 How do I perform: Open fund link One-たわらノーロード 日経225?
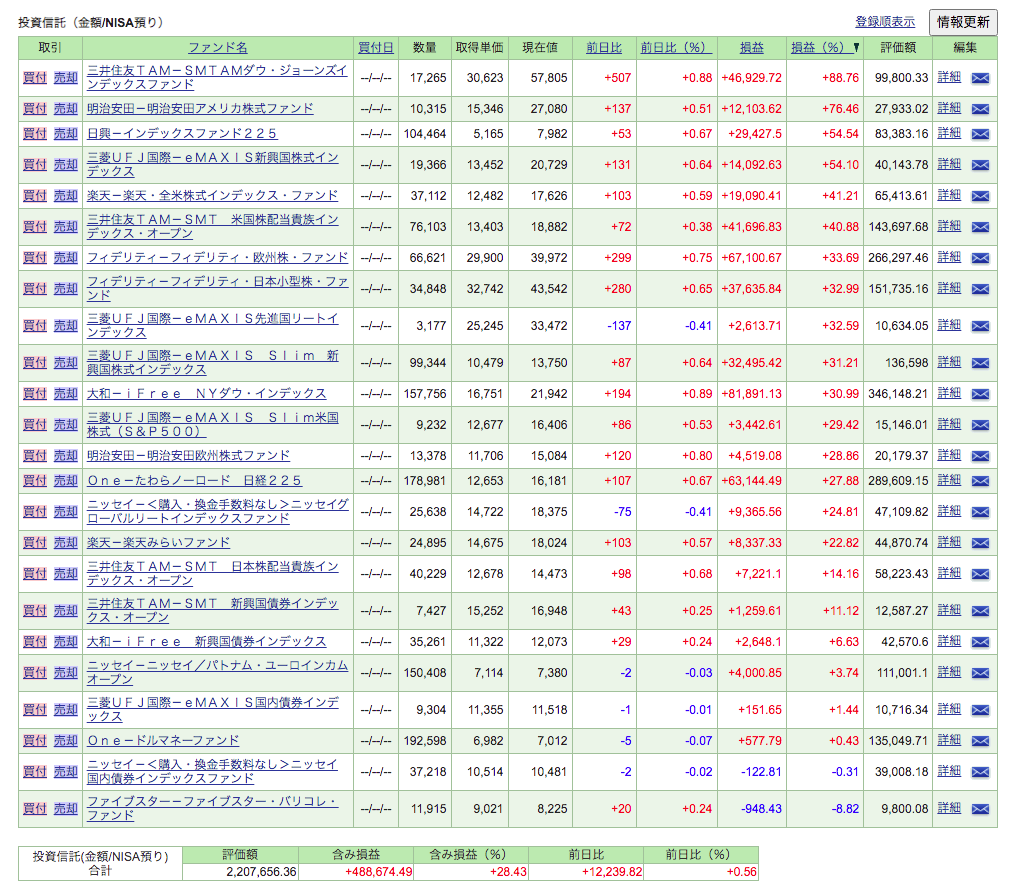click(194, 481)
